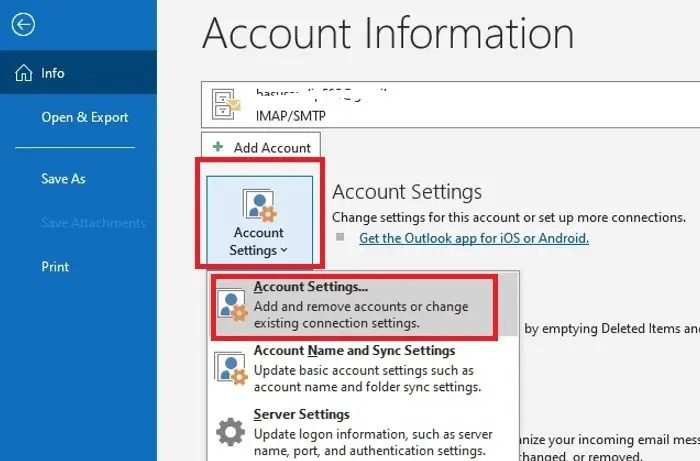The image size is (700, 461).
Task: Choose Server Settings menu entry
Action: (x=365, y=432)
